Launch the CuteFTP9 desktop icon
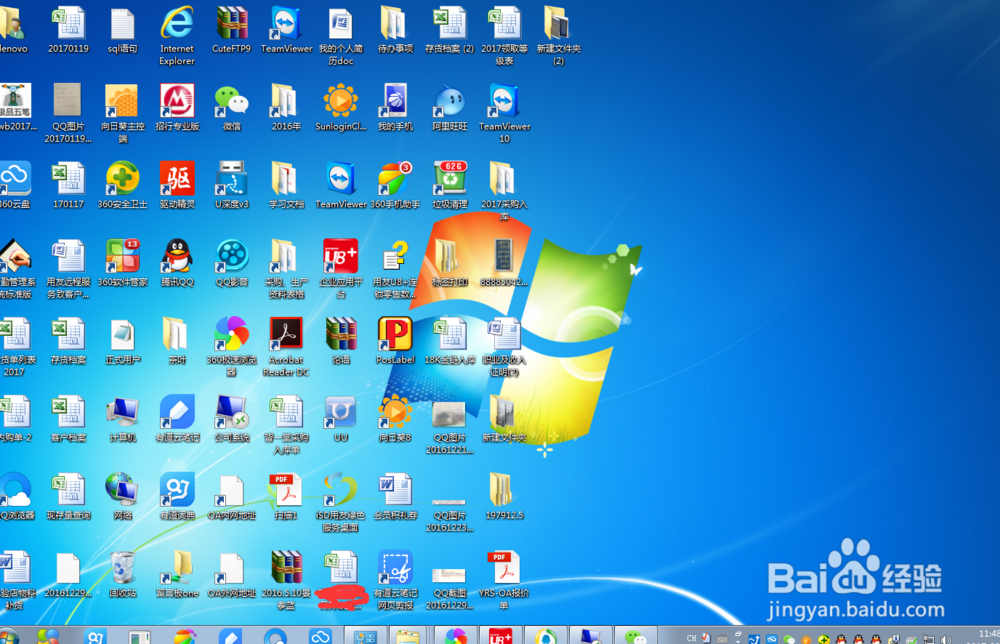1000x644 pixels. 232,30
